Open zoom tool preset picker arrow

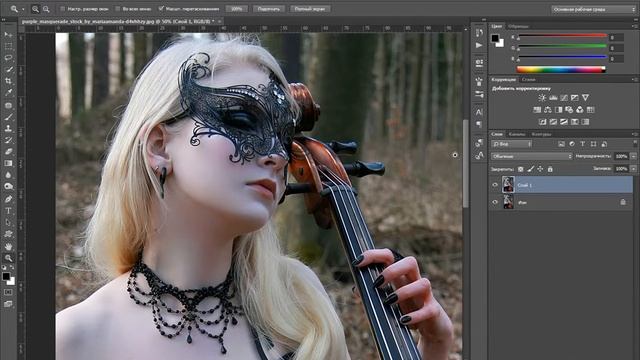coord(23,9)
